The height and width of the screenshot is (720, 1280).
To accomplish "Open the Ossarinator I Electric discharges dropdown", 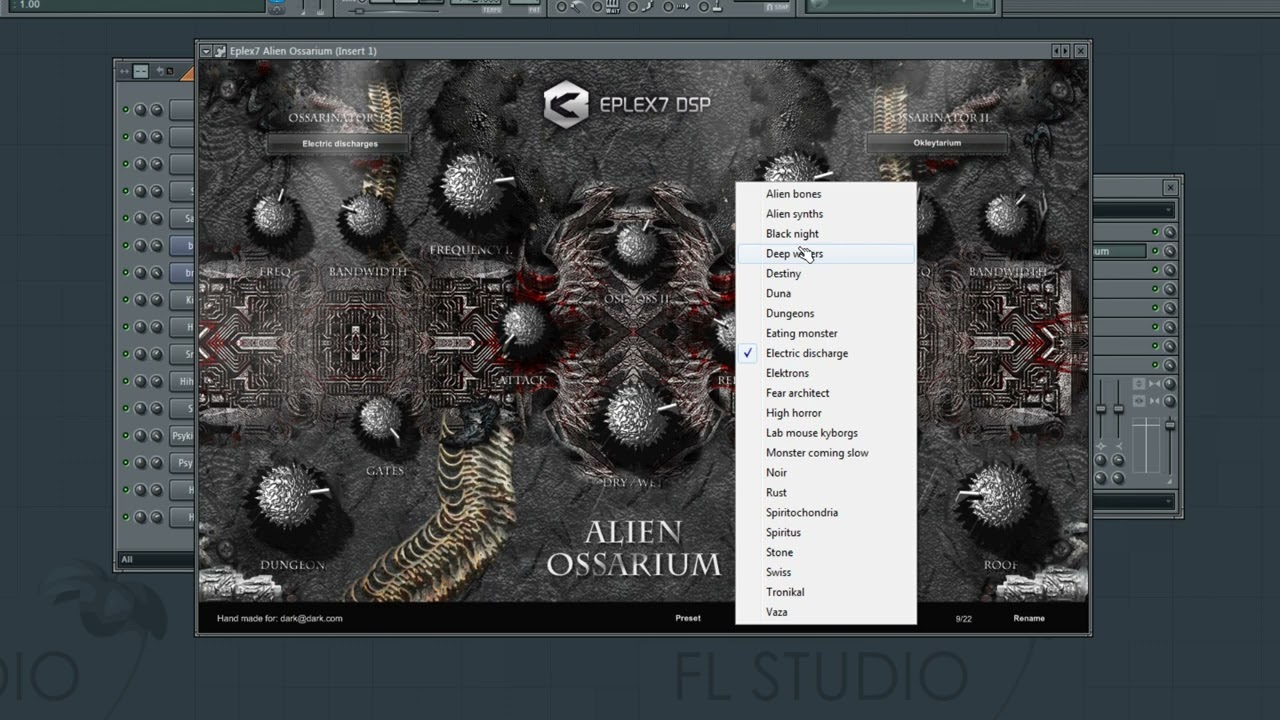I will point(339,143).
